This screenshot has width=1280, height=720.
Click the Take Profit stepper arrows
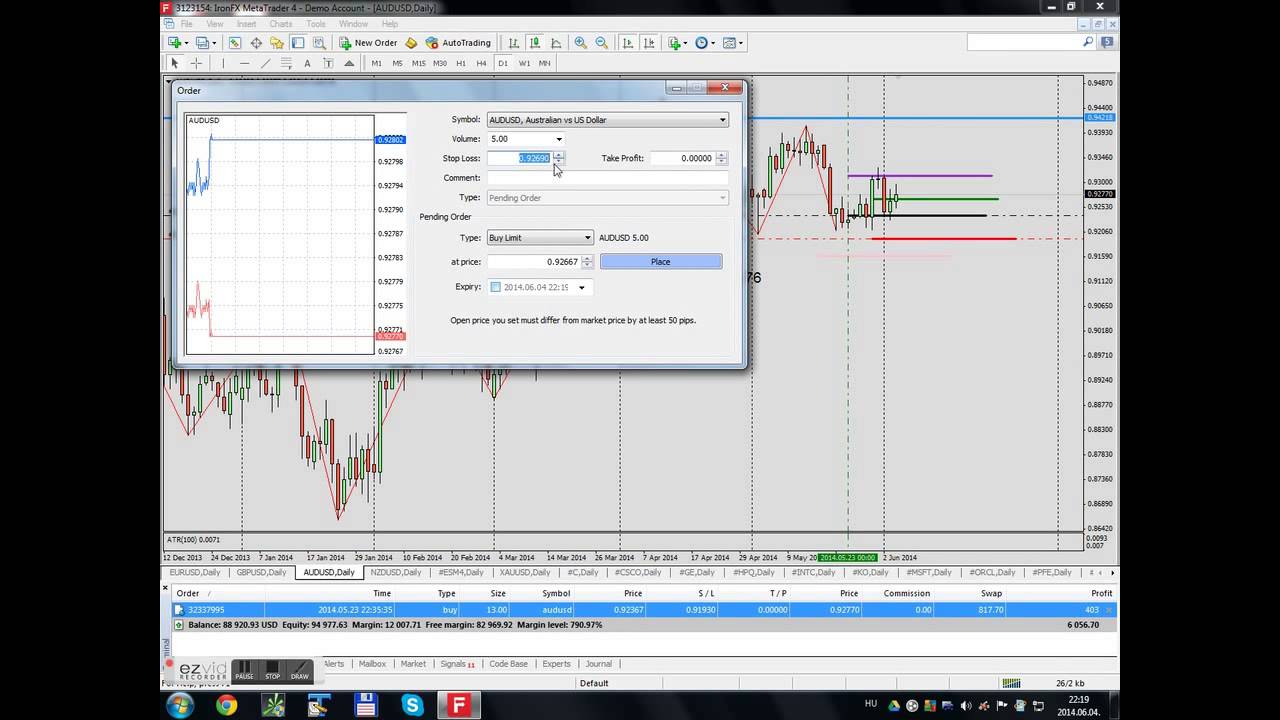click(x=722, y=158)
